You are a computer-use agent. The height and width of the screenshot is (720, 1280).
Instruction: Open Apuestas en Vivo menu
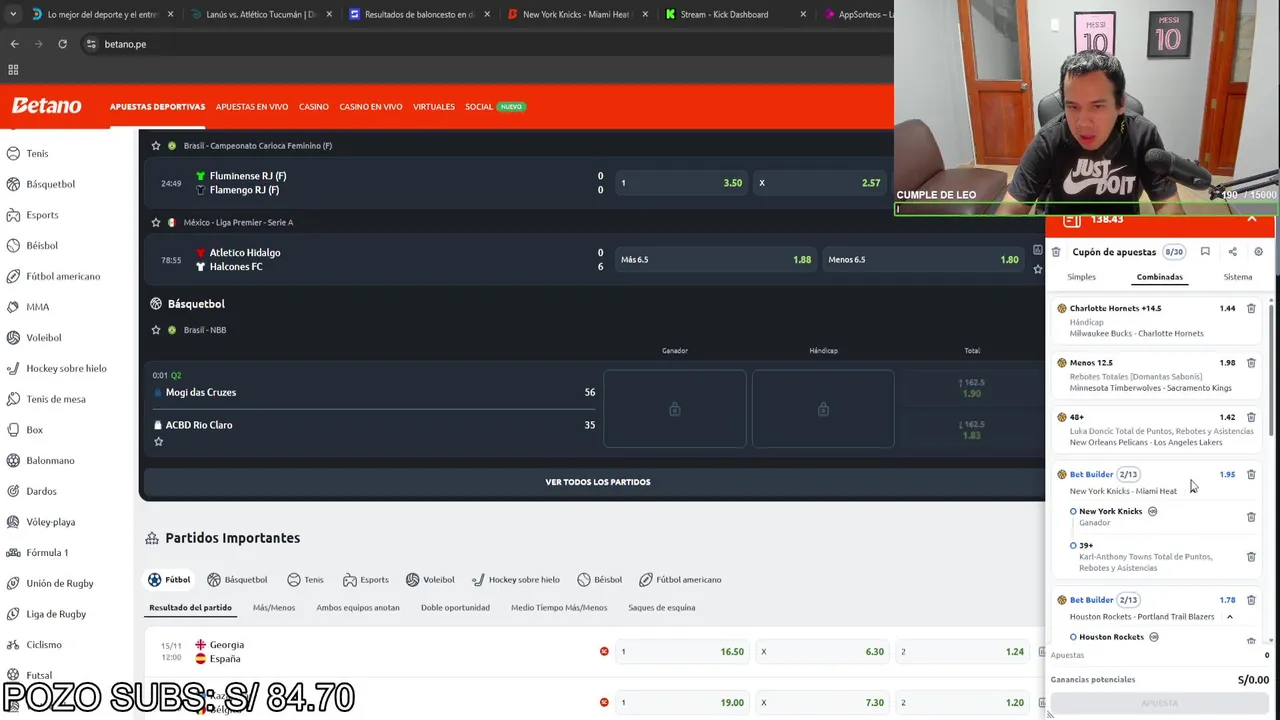252,107
